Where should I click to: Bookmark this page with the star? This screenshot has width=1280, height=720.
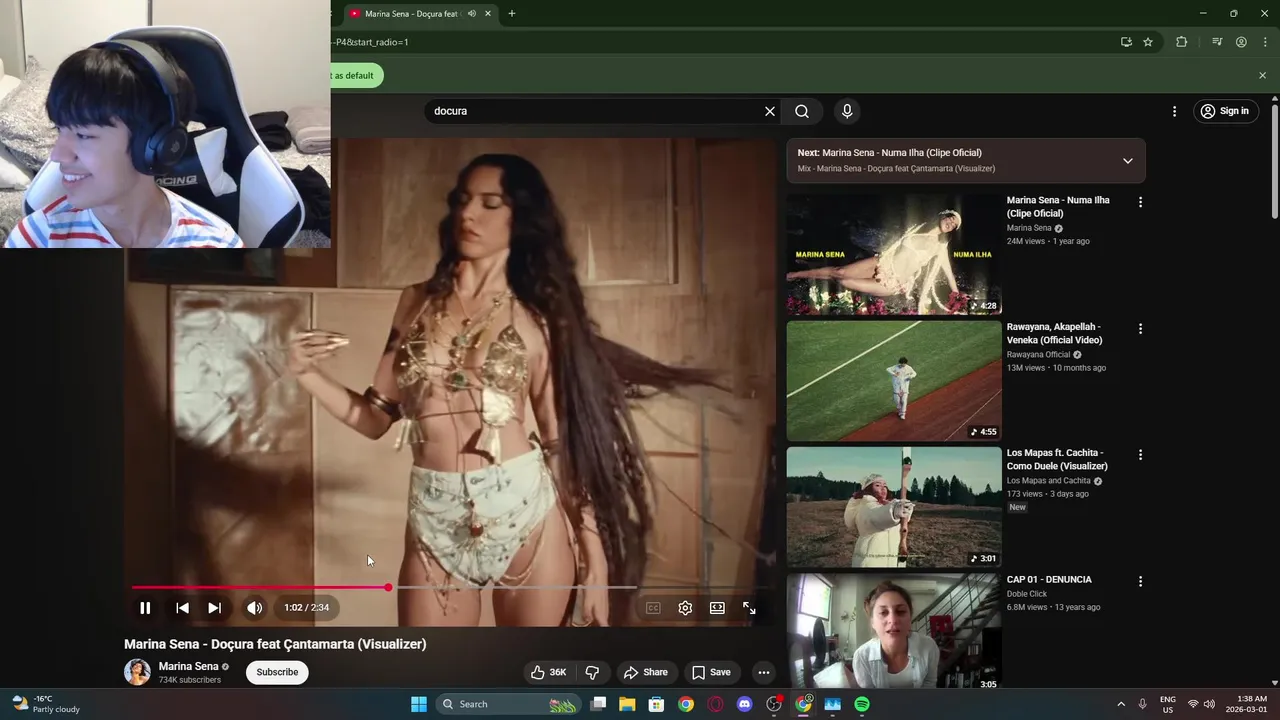pos(1148,42)
